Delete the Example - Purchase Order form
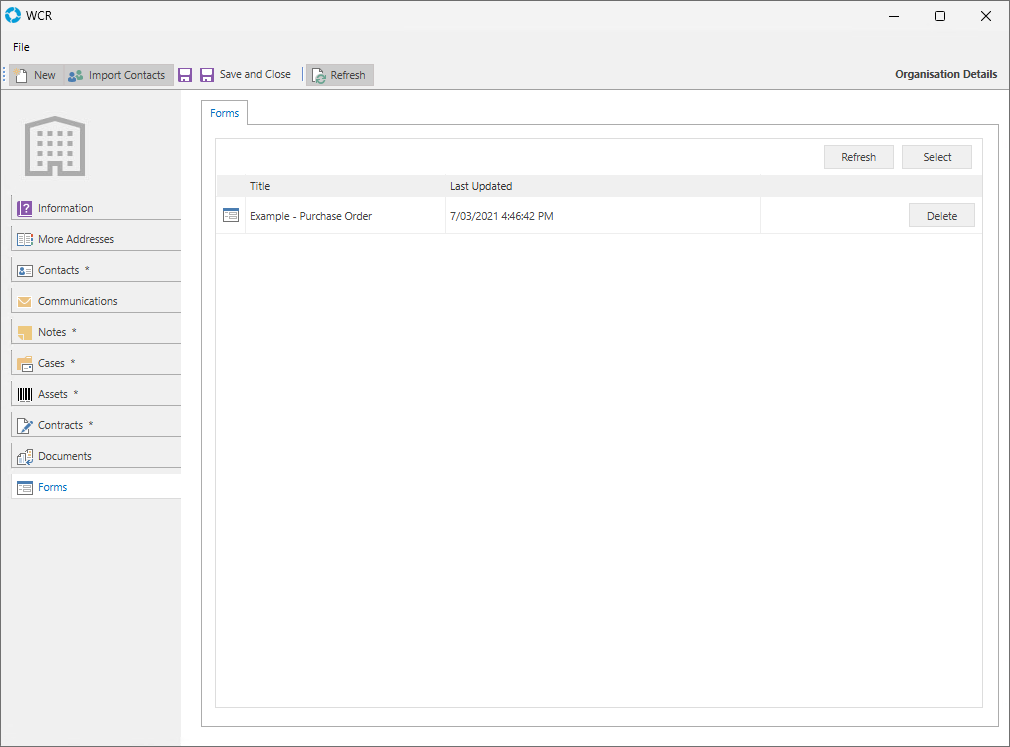This screenshot has width=1010, height=747. [x=941, y=216]
